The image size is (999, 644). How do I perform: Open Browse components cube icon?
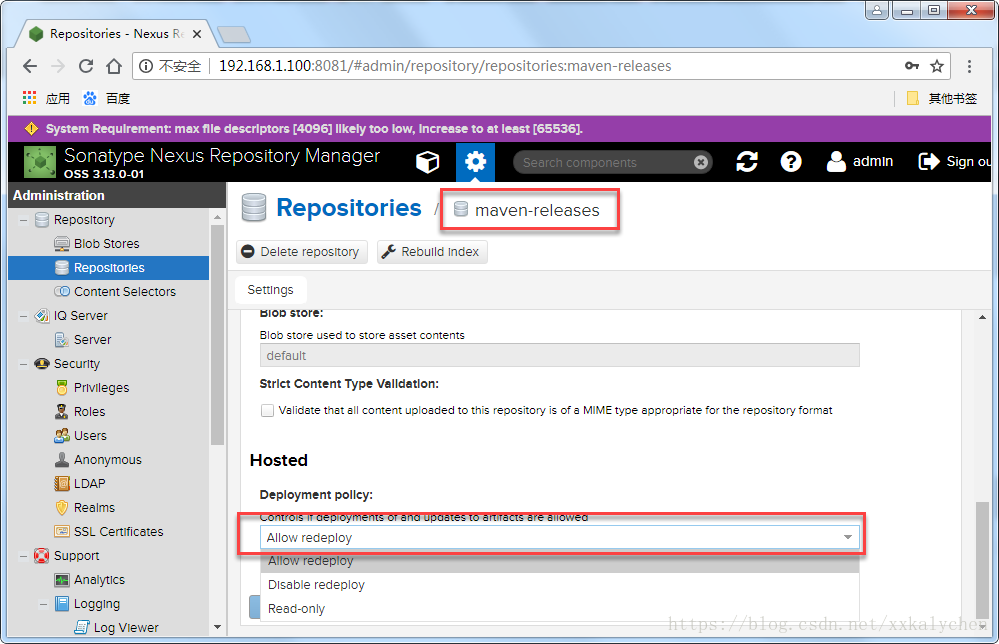coord(428,162)
